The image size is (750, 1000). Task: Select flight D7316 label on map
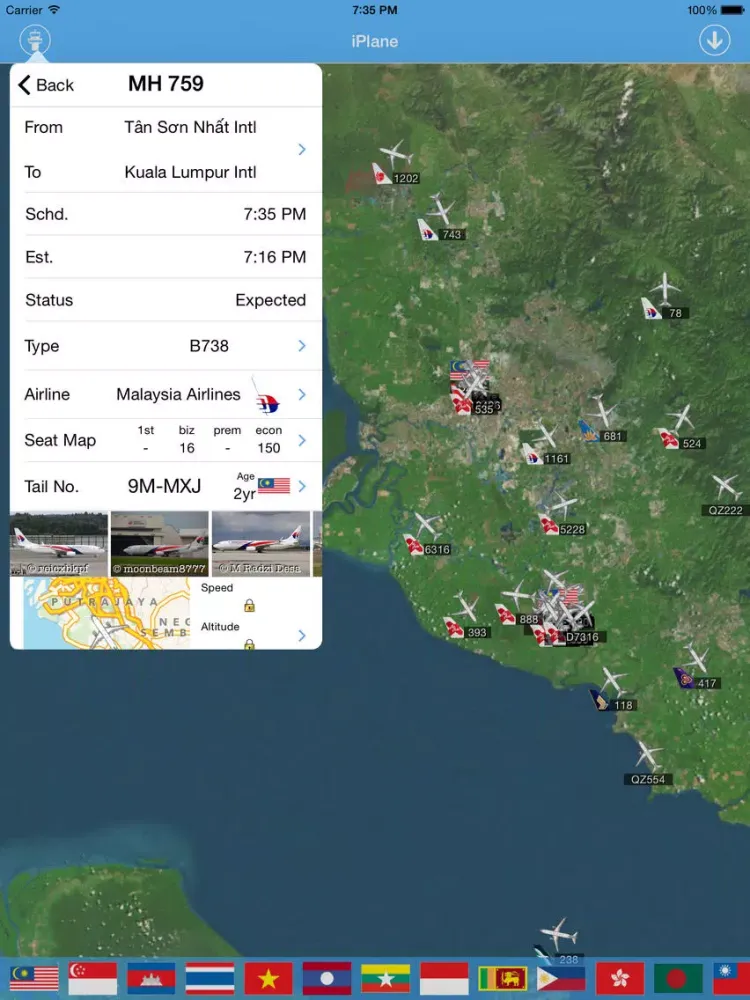[582, 636]
